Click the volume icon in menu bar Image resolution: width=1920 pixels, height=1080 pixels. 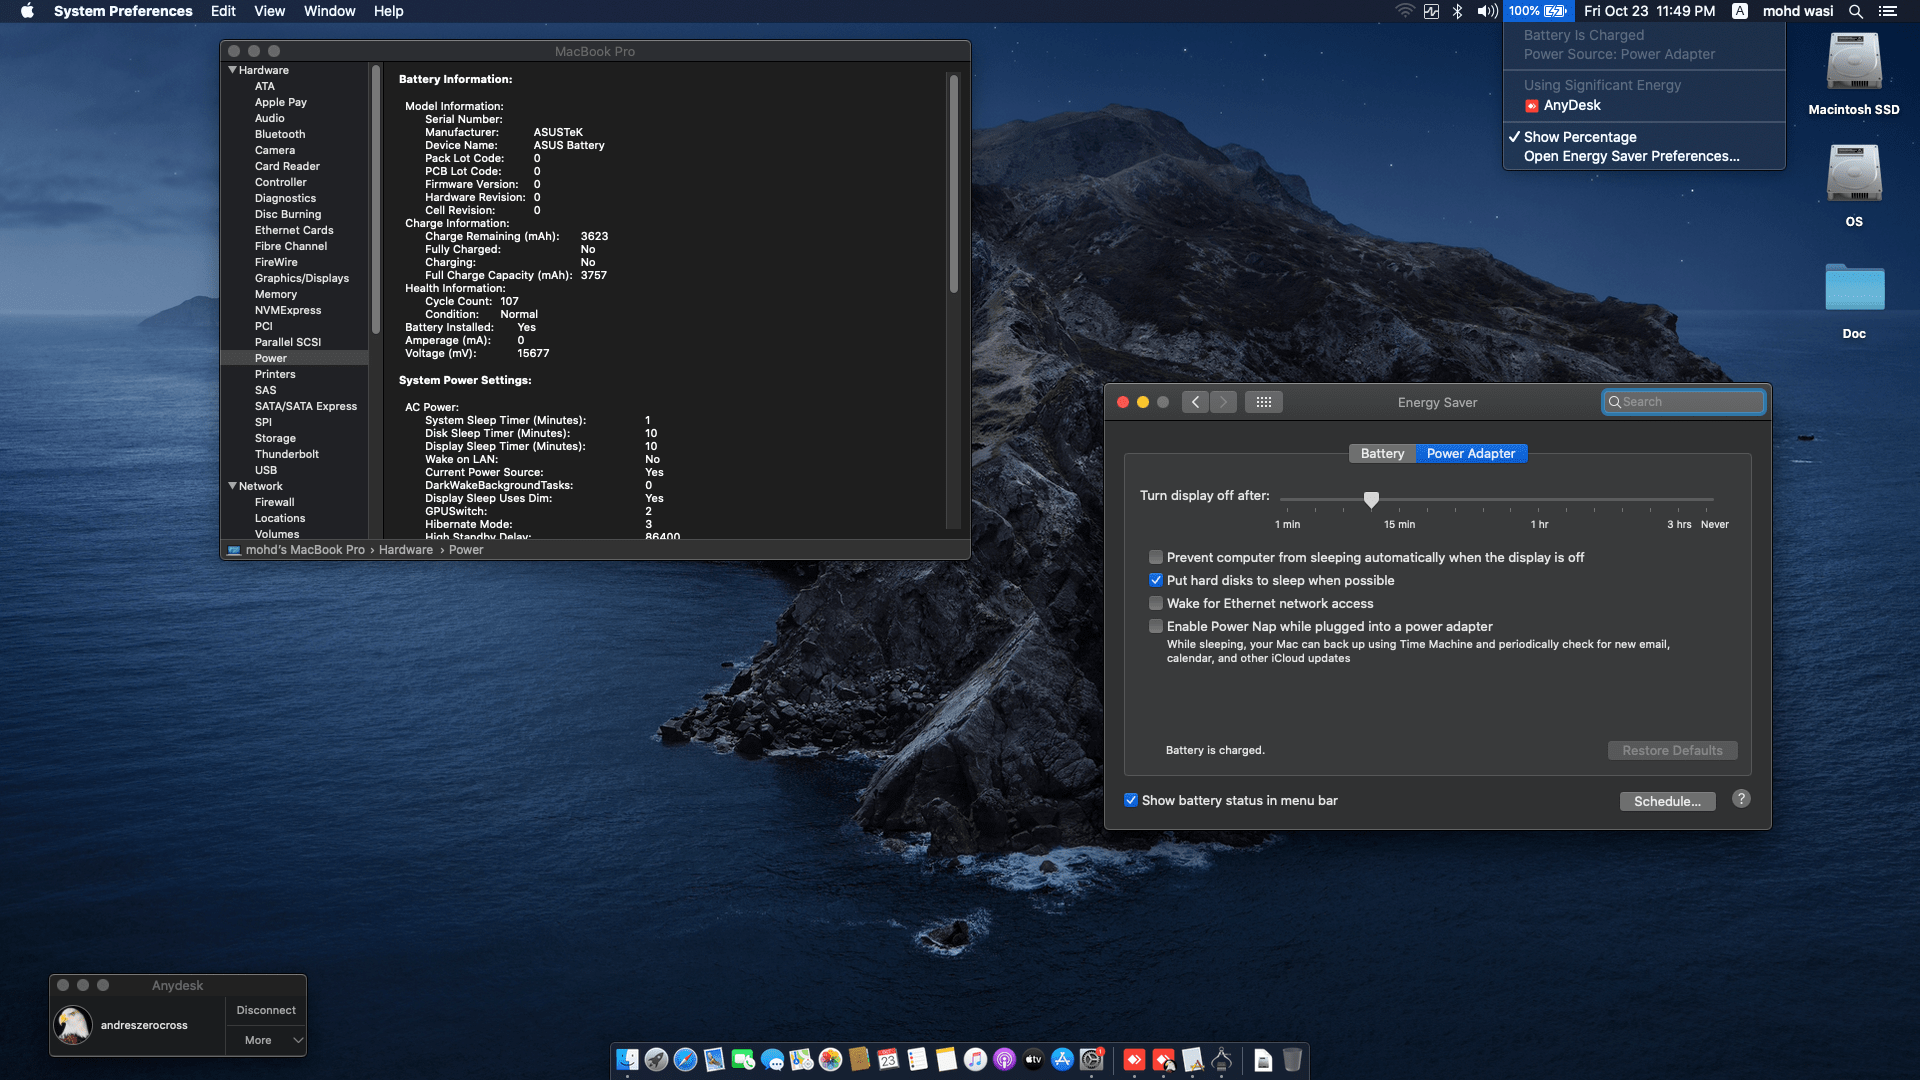coord(1487,11)
